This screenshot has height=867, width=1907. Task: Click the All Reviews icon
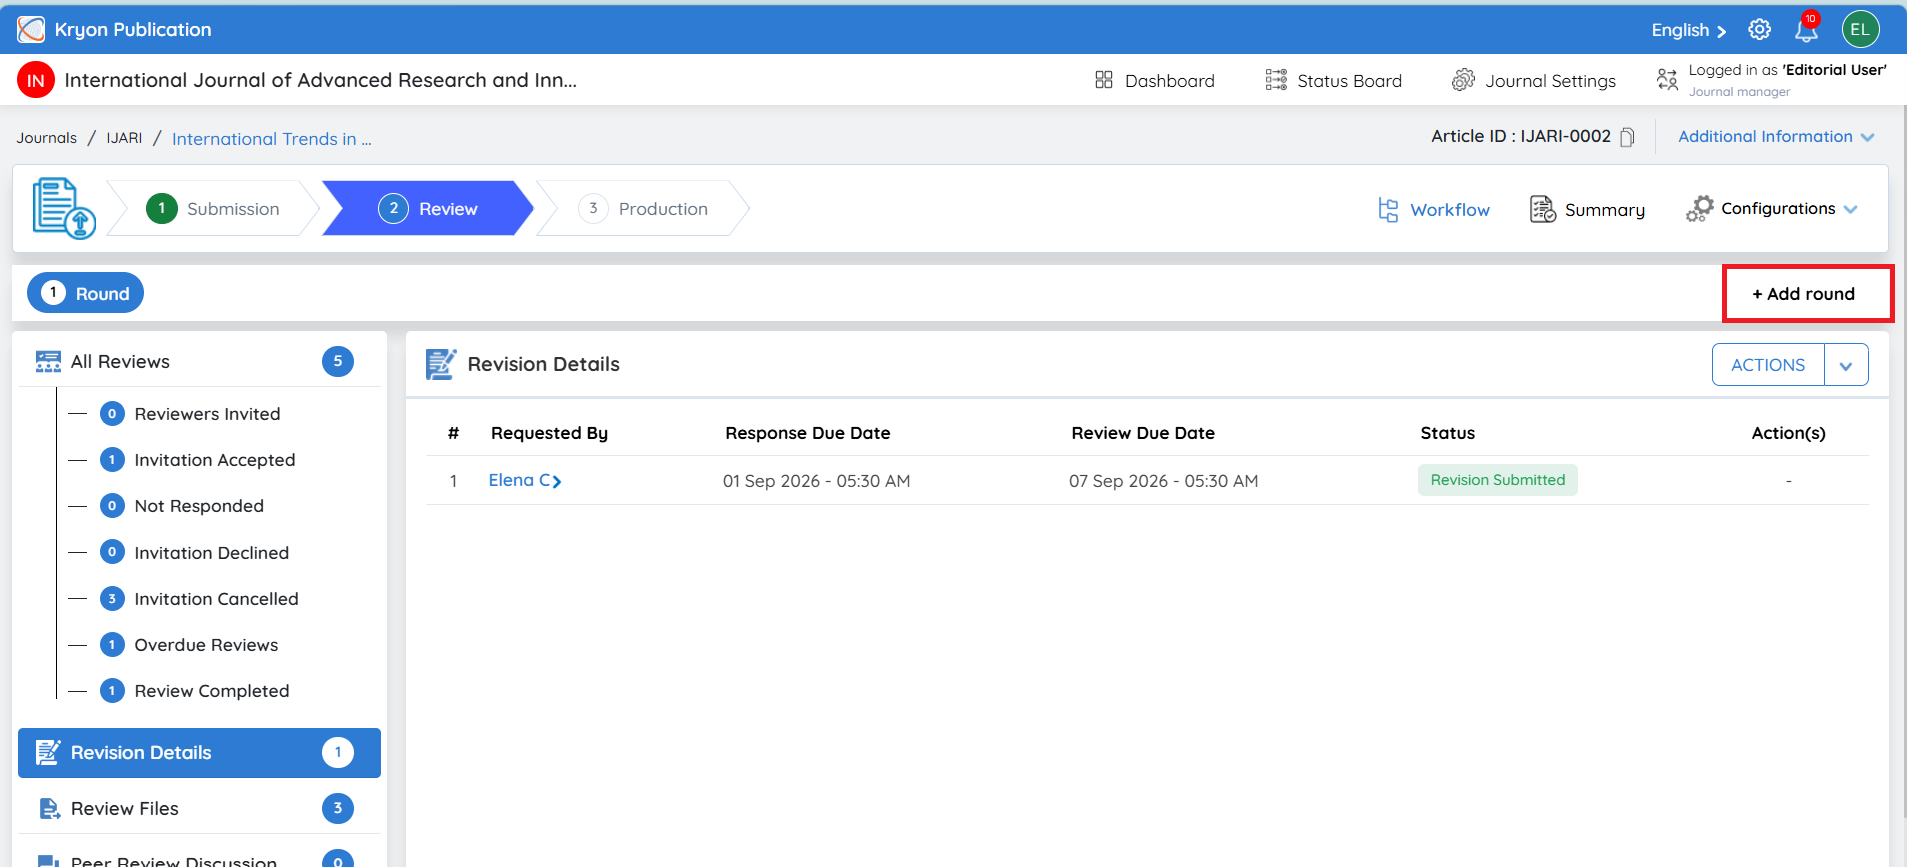pyautogui.click(x=48, y=362)
